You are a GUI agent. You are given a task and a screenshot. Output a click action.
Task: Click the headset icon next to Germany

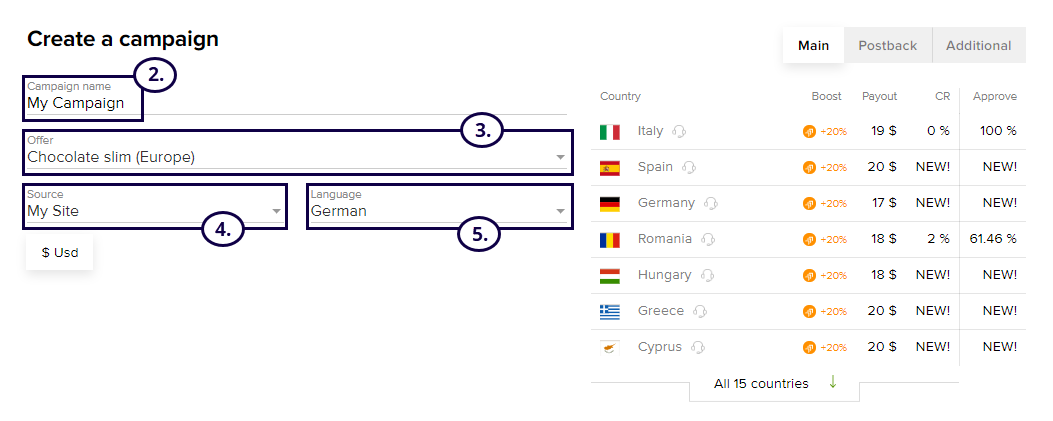click(710, 203)
